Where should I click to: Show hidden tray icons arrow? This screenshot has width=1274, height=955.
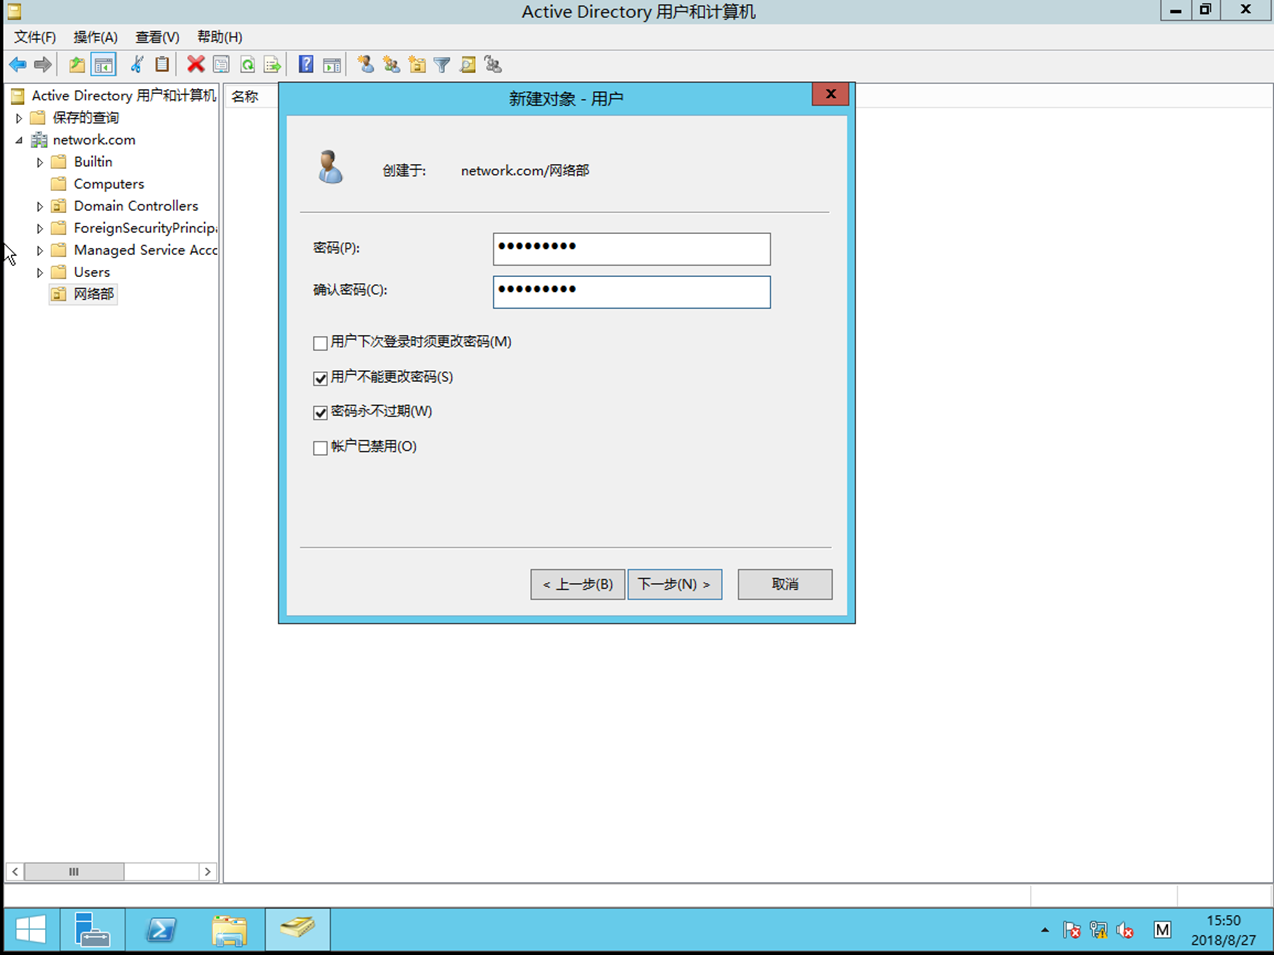coord(1045,930)
